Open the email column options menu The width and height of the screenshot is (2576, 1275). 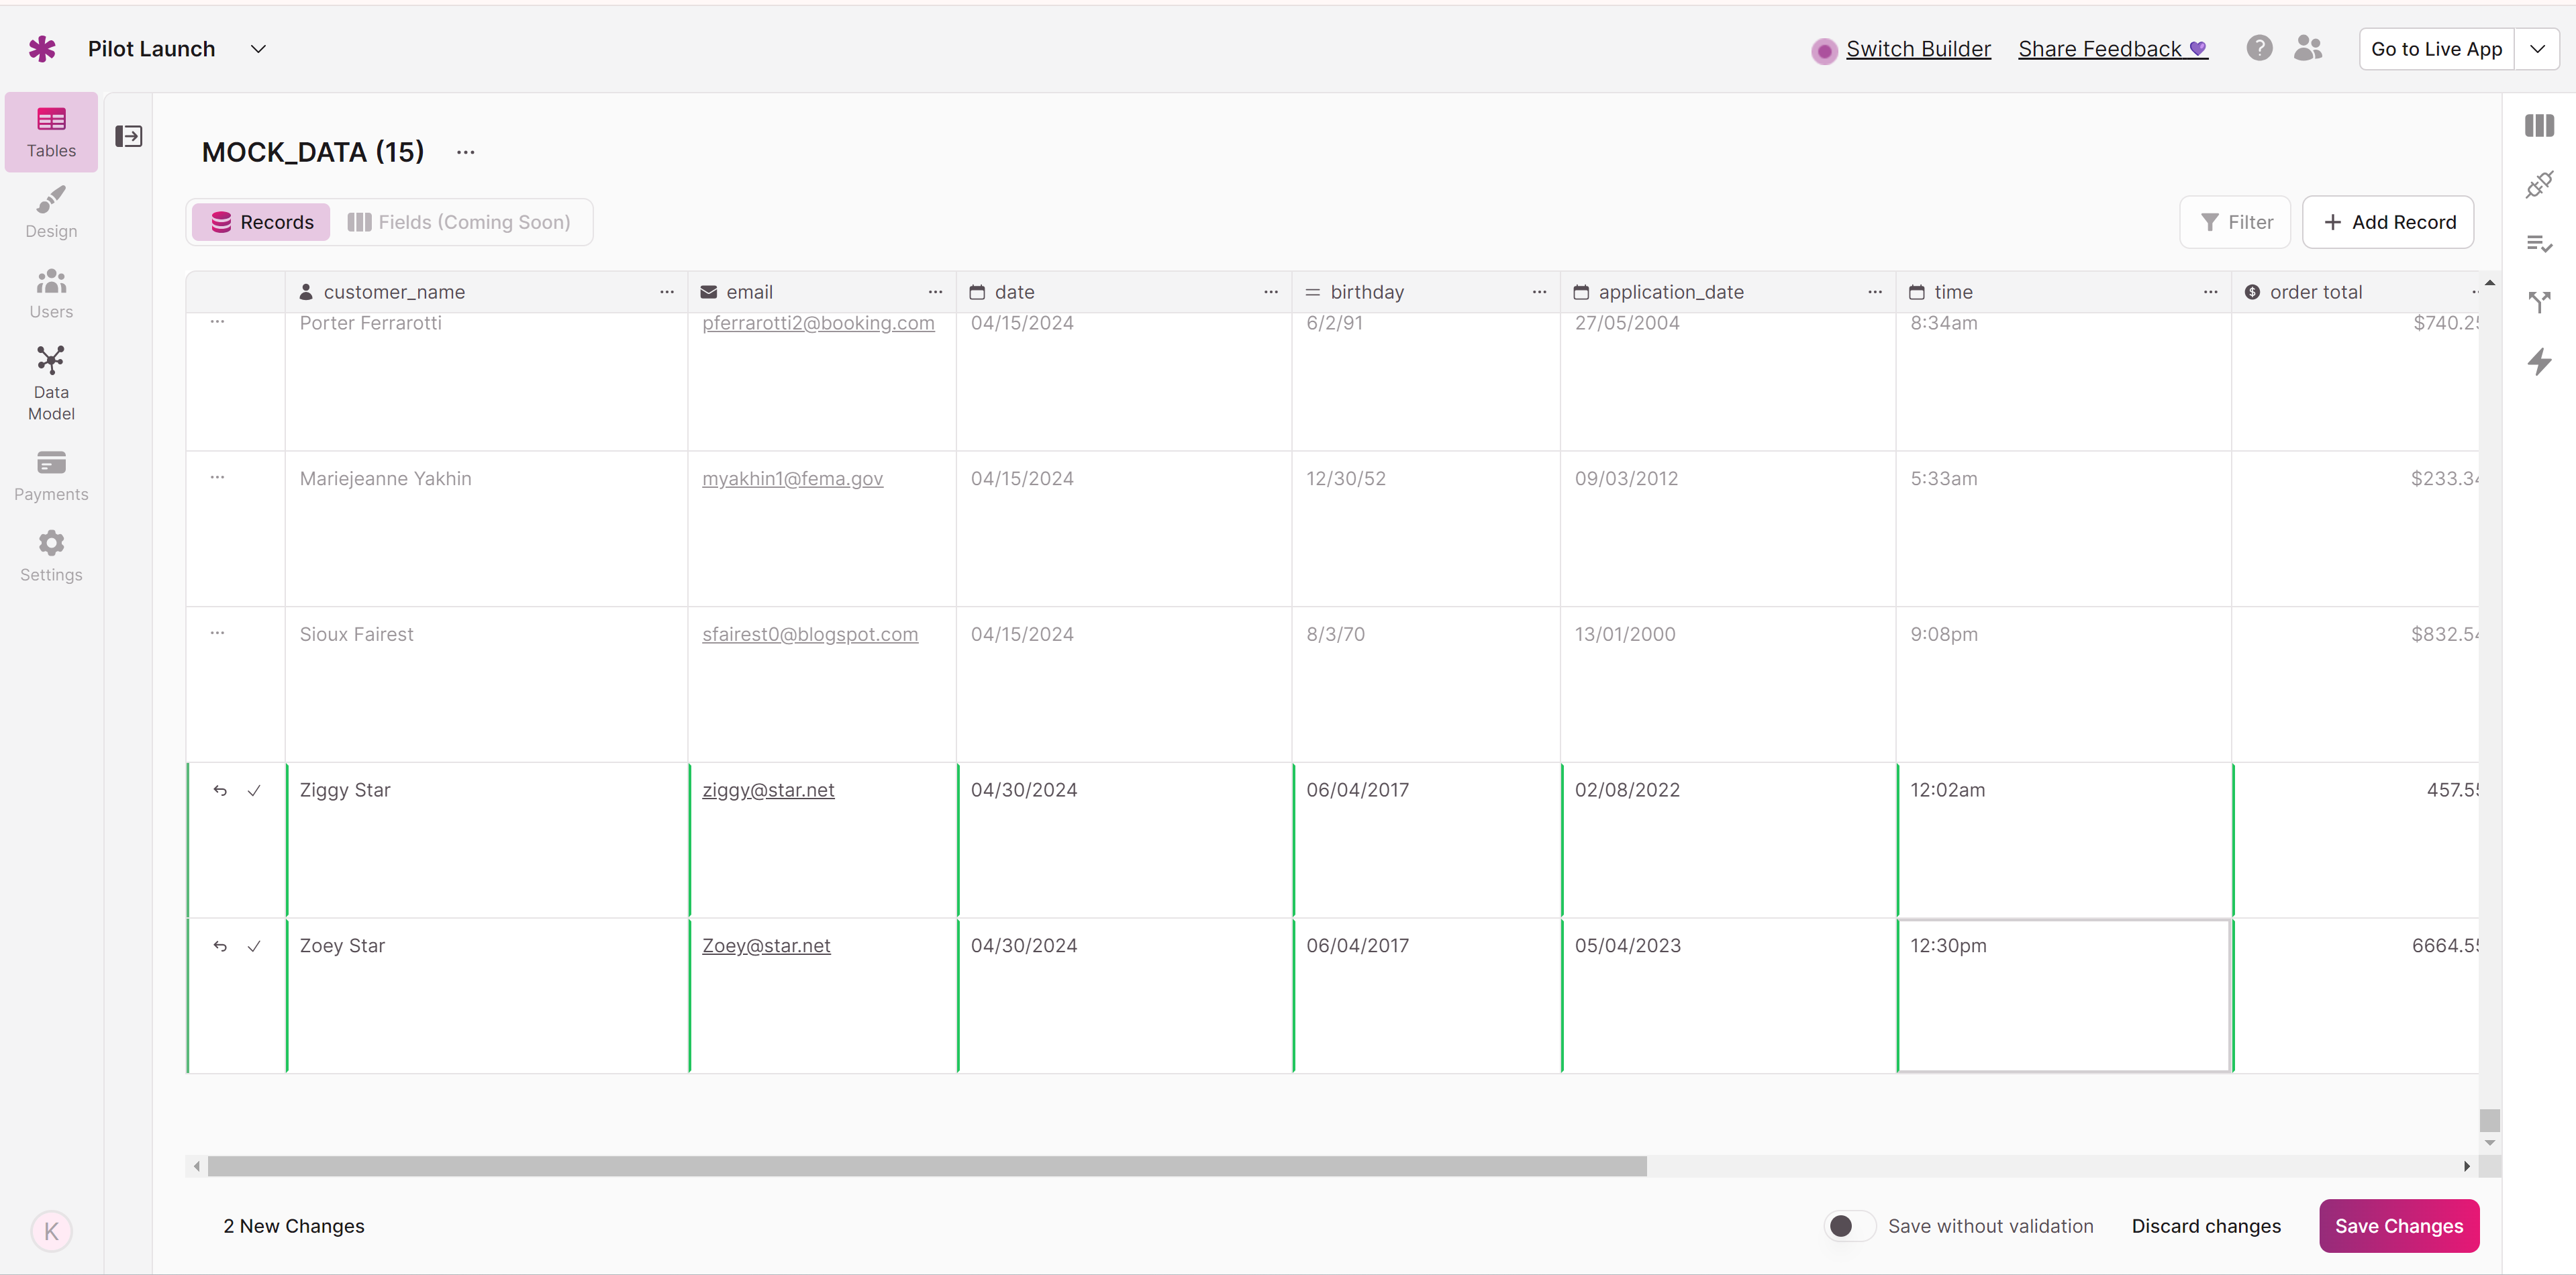935,292
